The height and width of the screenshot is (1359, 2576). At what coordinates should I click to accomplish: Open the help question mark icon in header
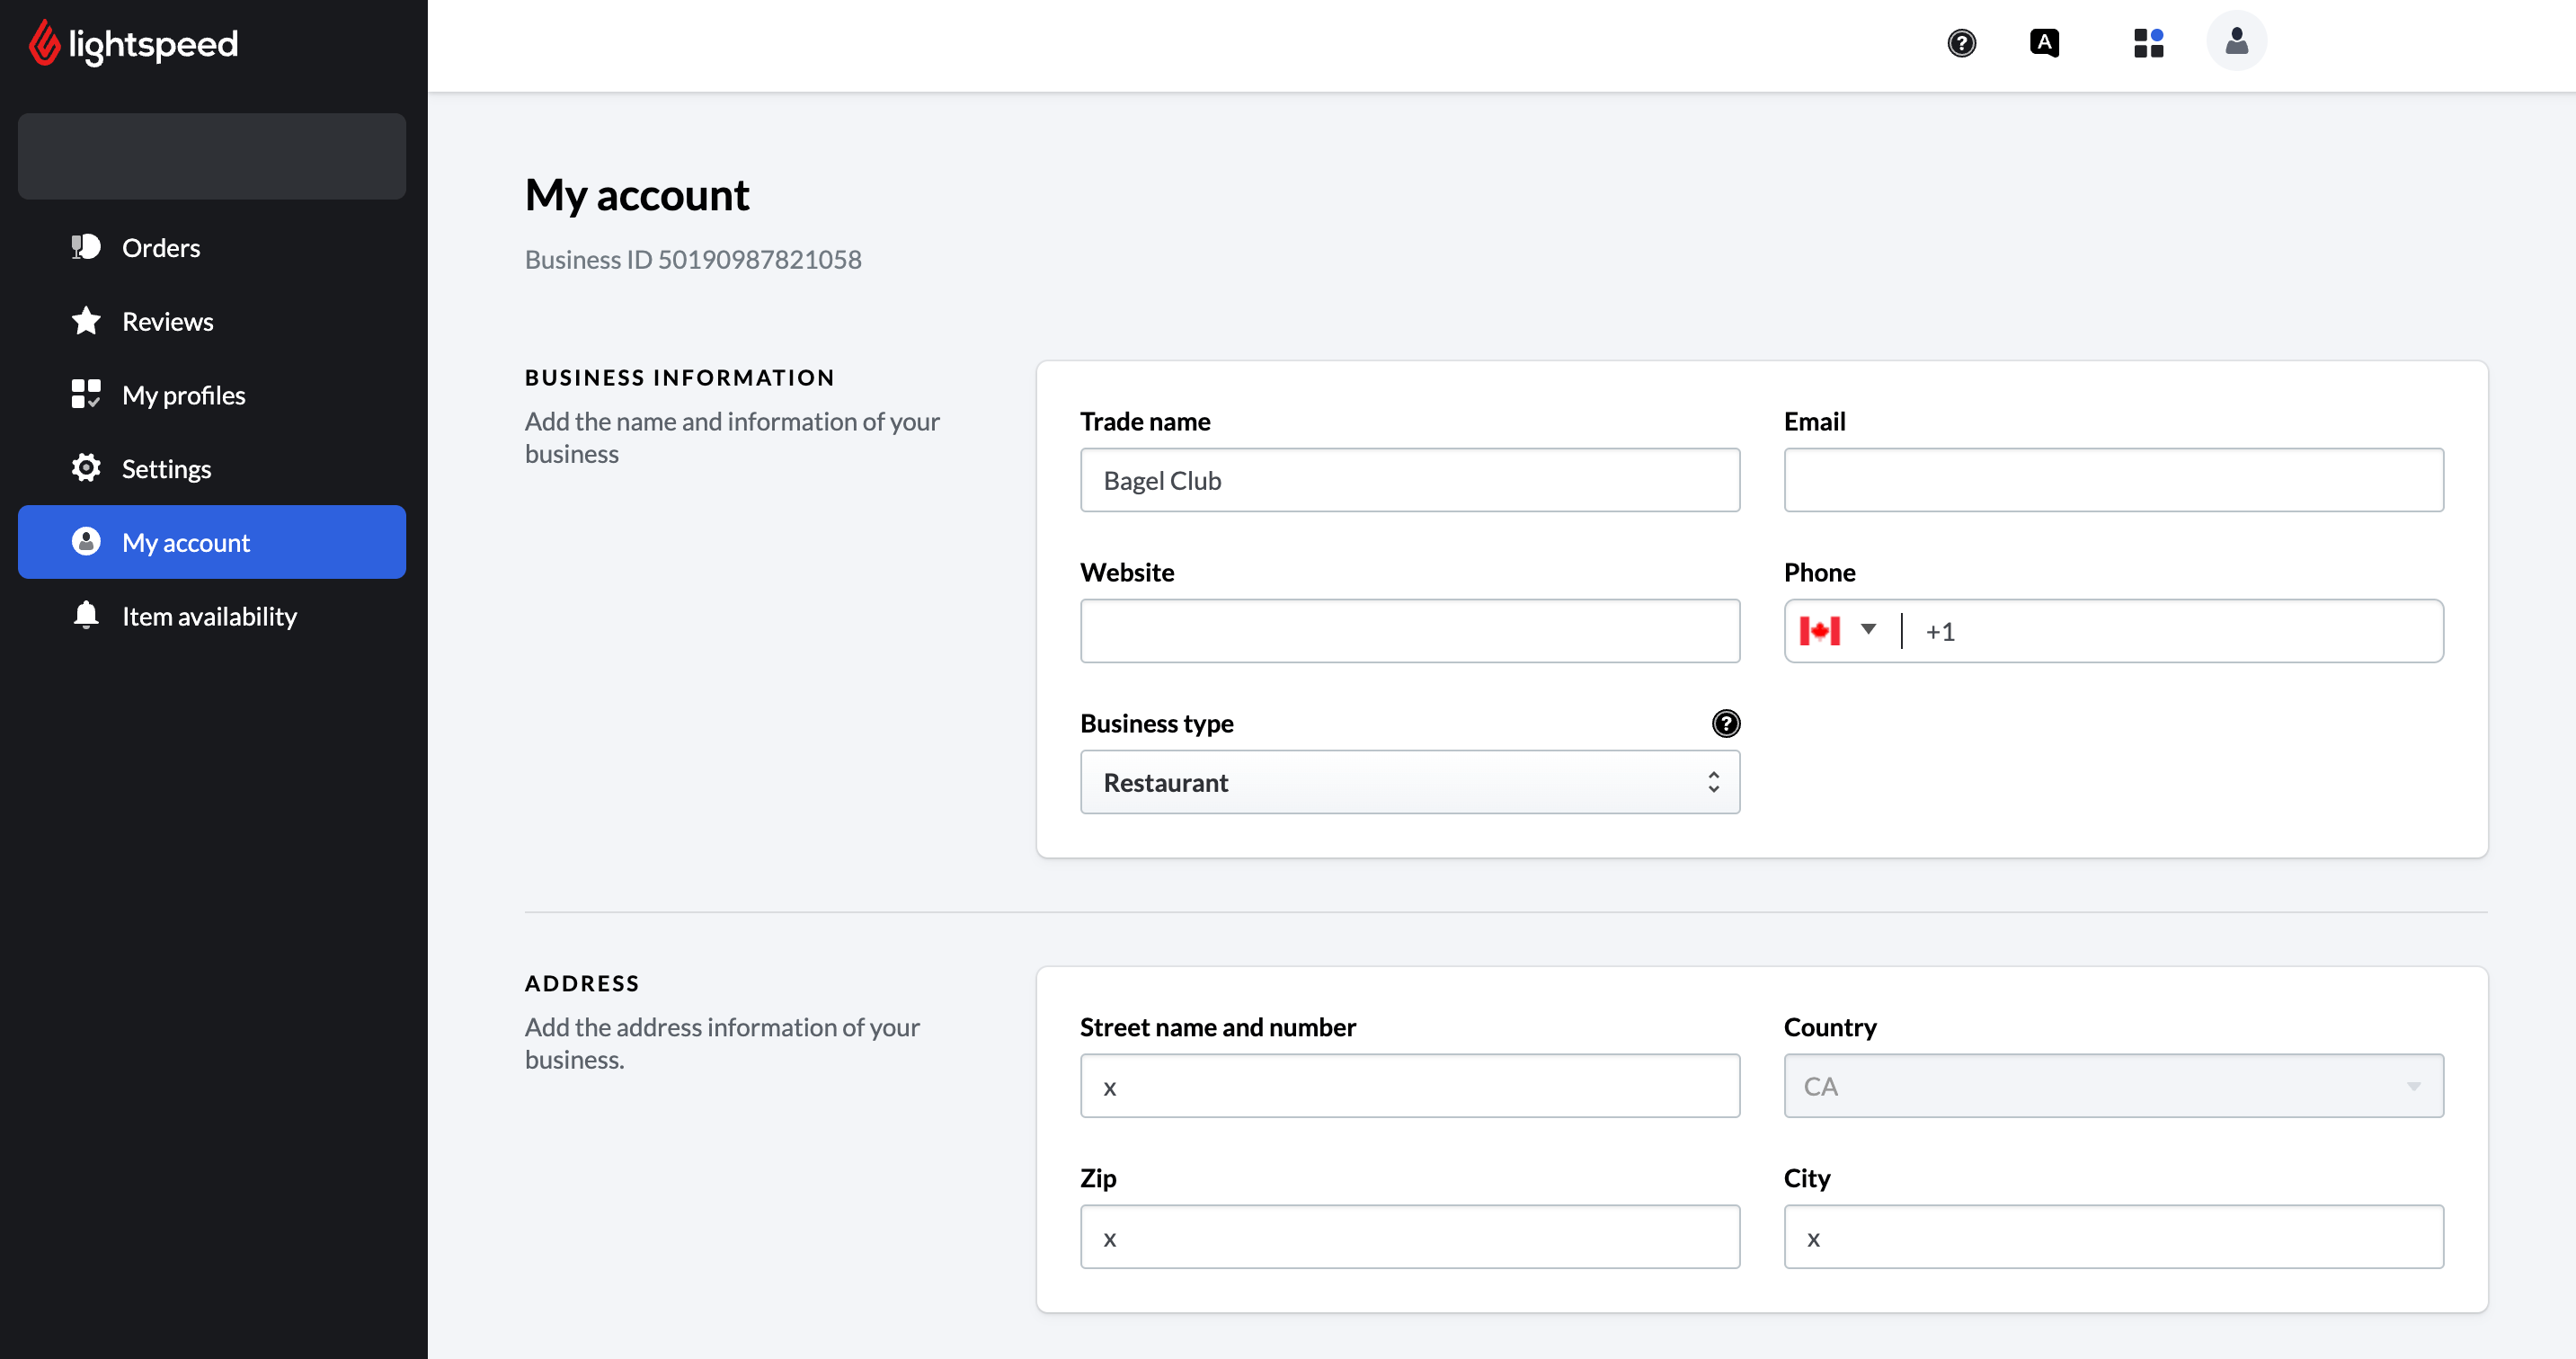click(x=1961, y=43)
